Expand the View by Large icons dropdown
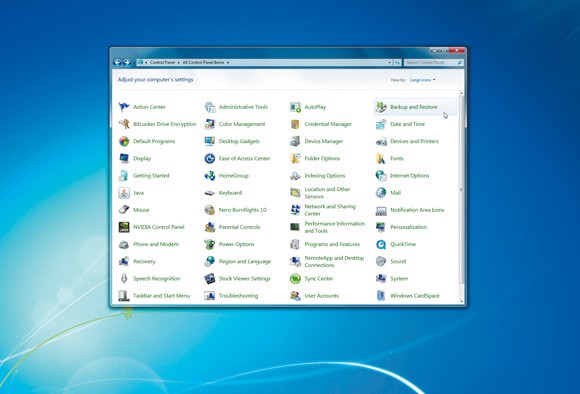 click(x=422, y=80)
